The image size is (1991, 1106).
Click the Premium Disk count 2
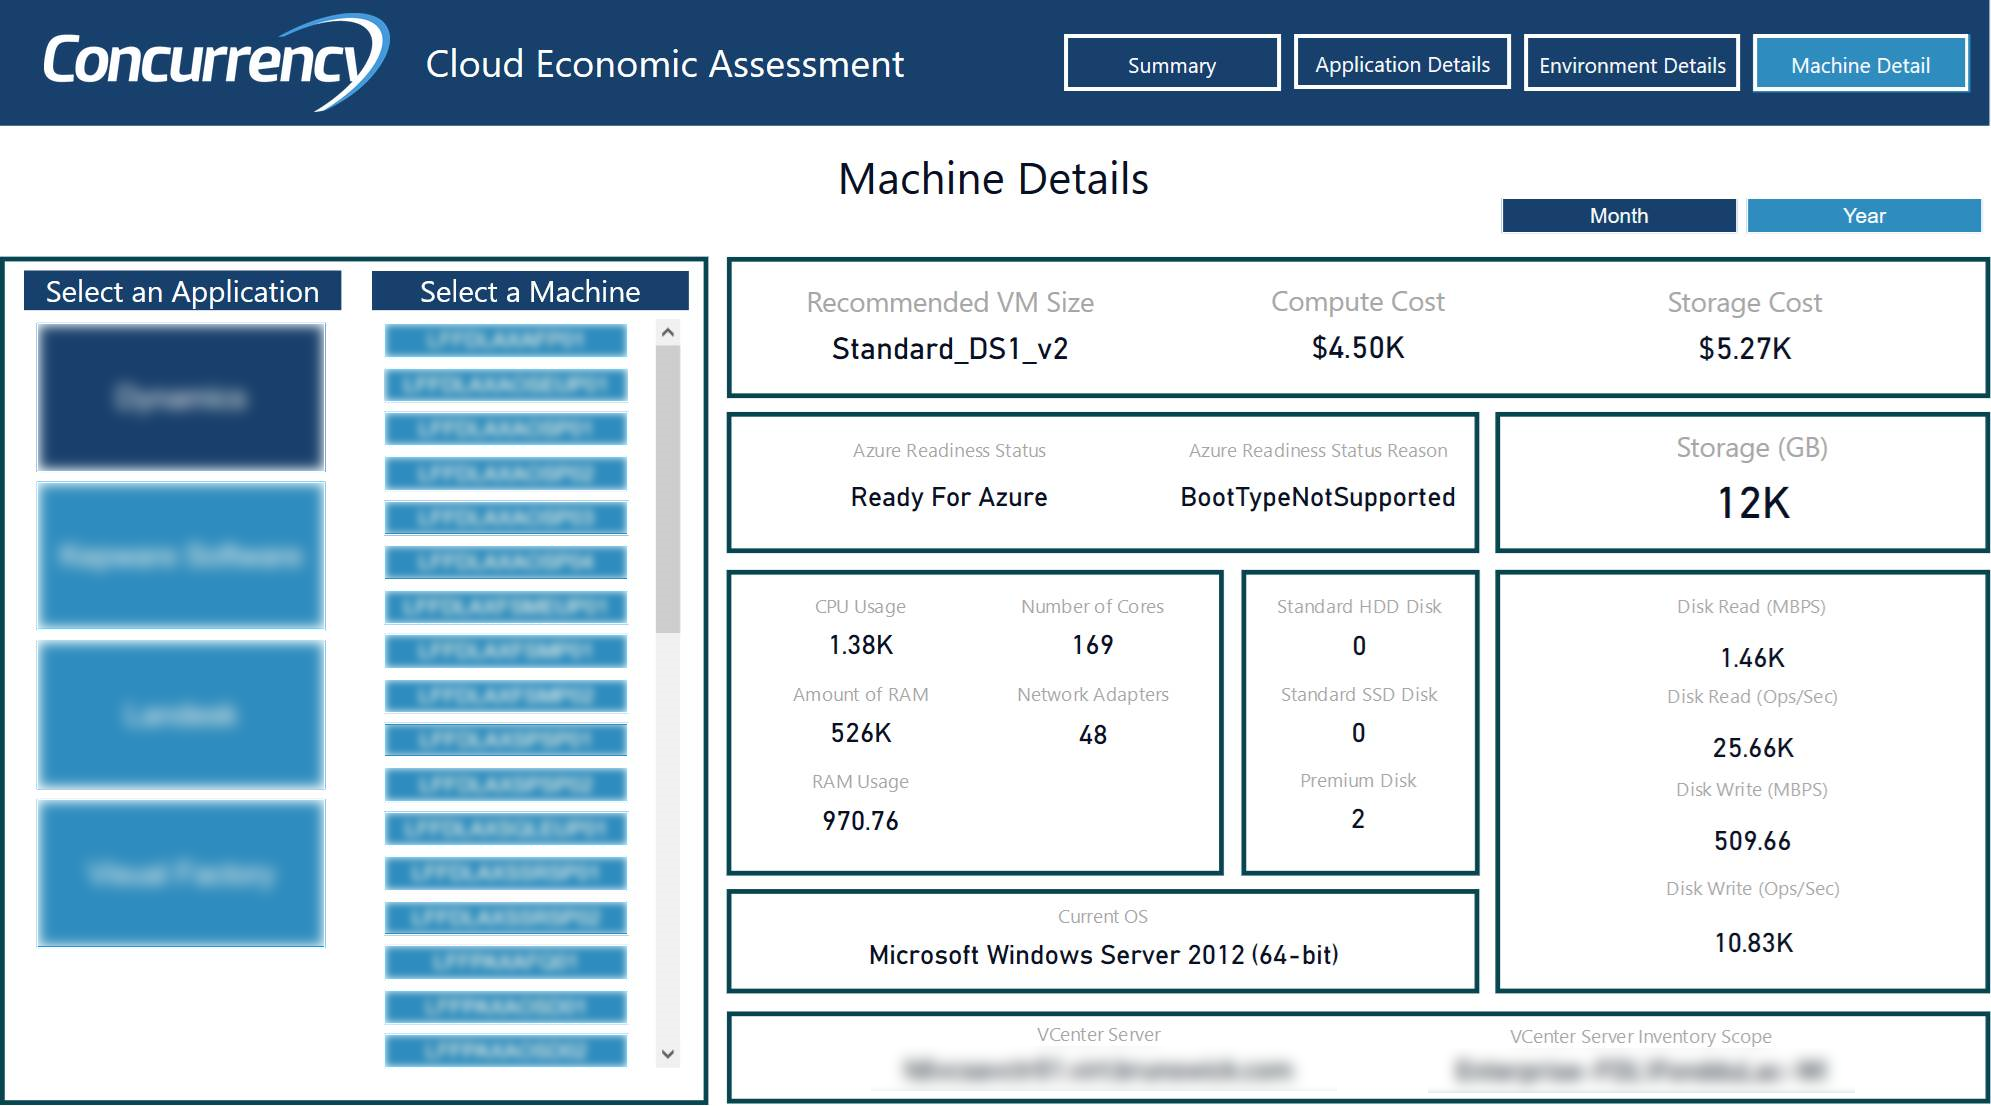tap(1358, 819)
